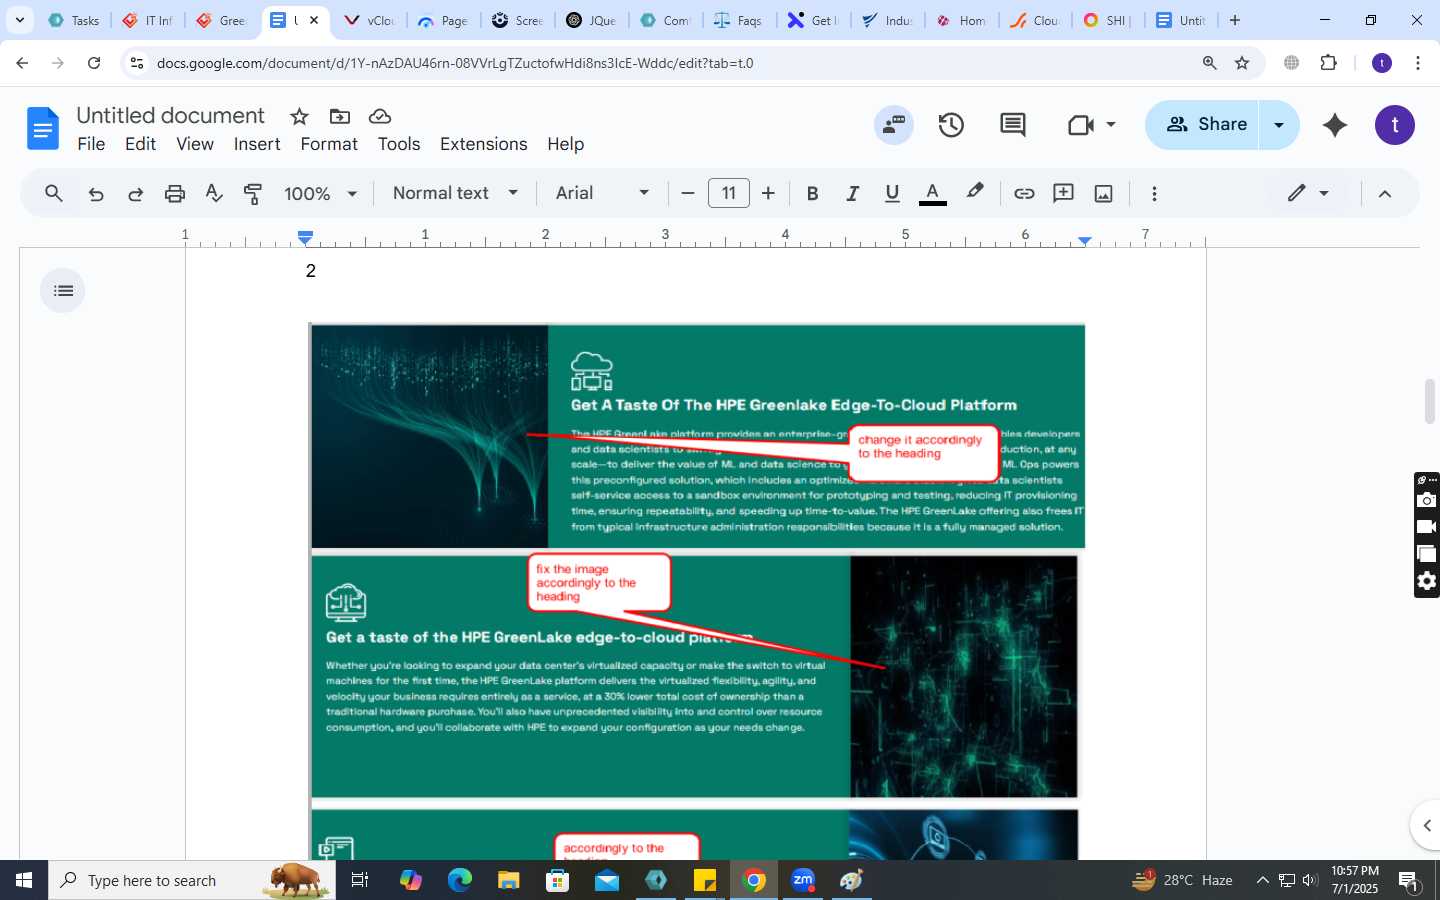Increase font size with plus button
The width and height of the screenshot is (1440, 900).
[x=768, y=193]
